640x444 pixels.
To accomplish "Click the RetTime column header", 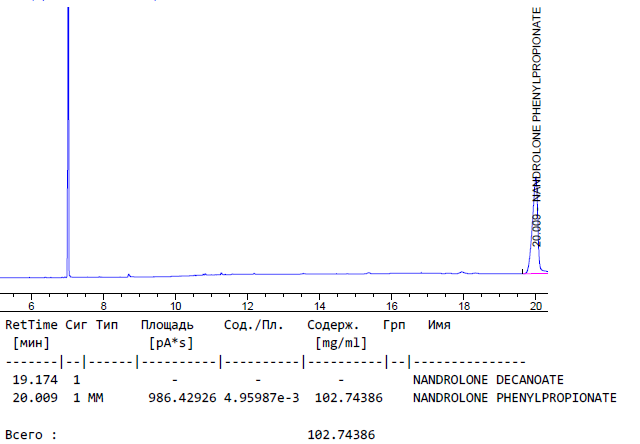I will tap(32, 325).
